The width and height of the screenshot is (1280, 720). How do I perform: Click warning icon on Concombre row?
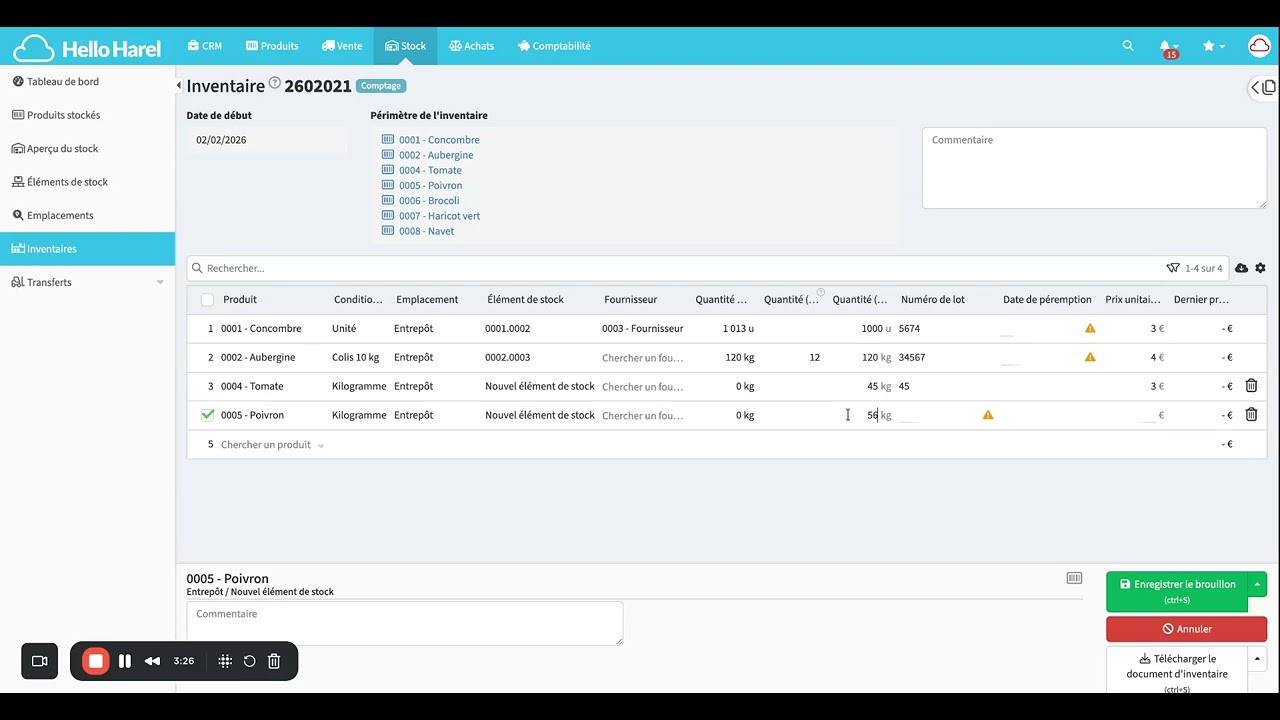1090,328
